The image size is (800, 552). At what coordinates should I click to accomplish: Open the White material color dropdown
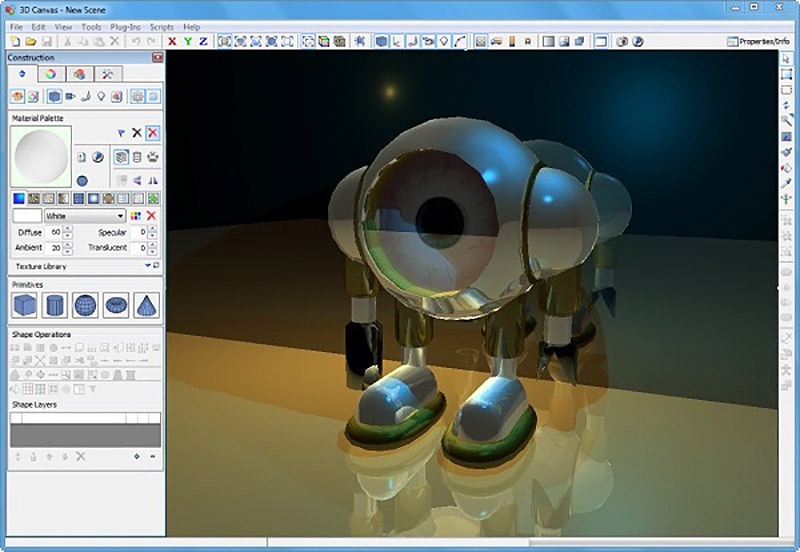[121, 216]
